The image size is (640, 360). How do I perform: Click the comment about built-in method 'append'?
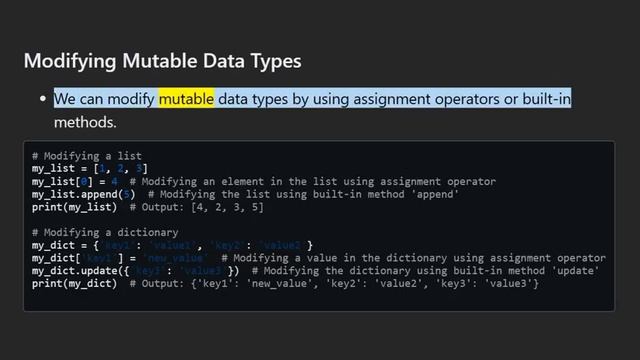click(x=303, y=194)
